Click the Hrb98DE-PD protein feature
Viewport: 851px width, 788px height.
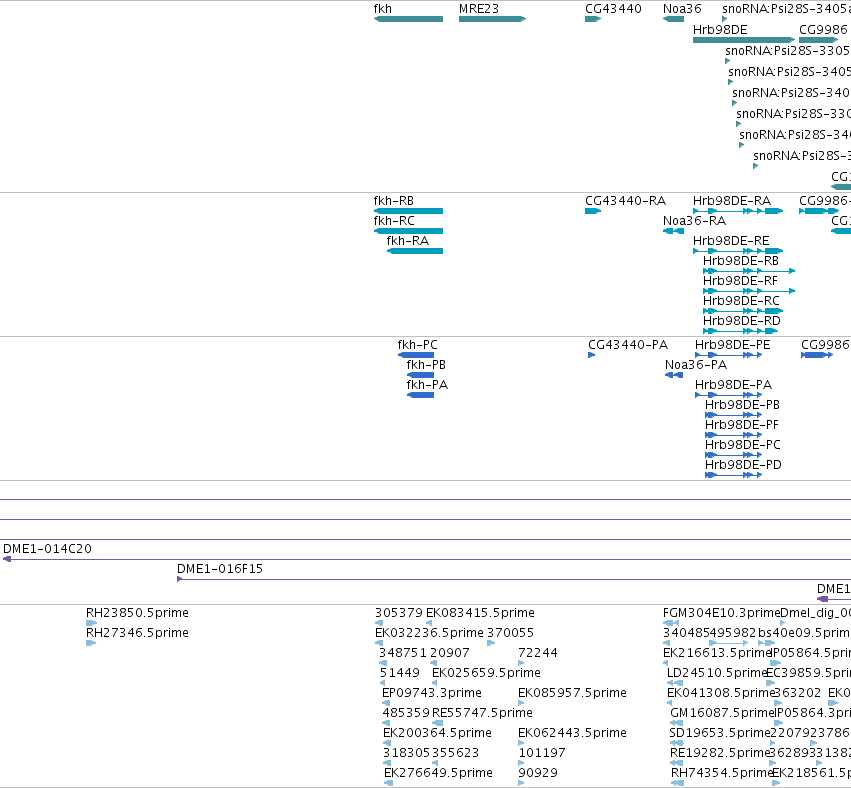(x=733, y=475)
